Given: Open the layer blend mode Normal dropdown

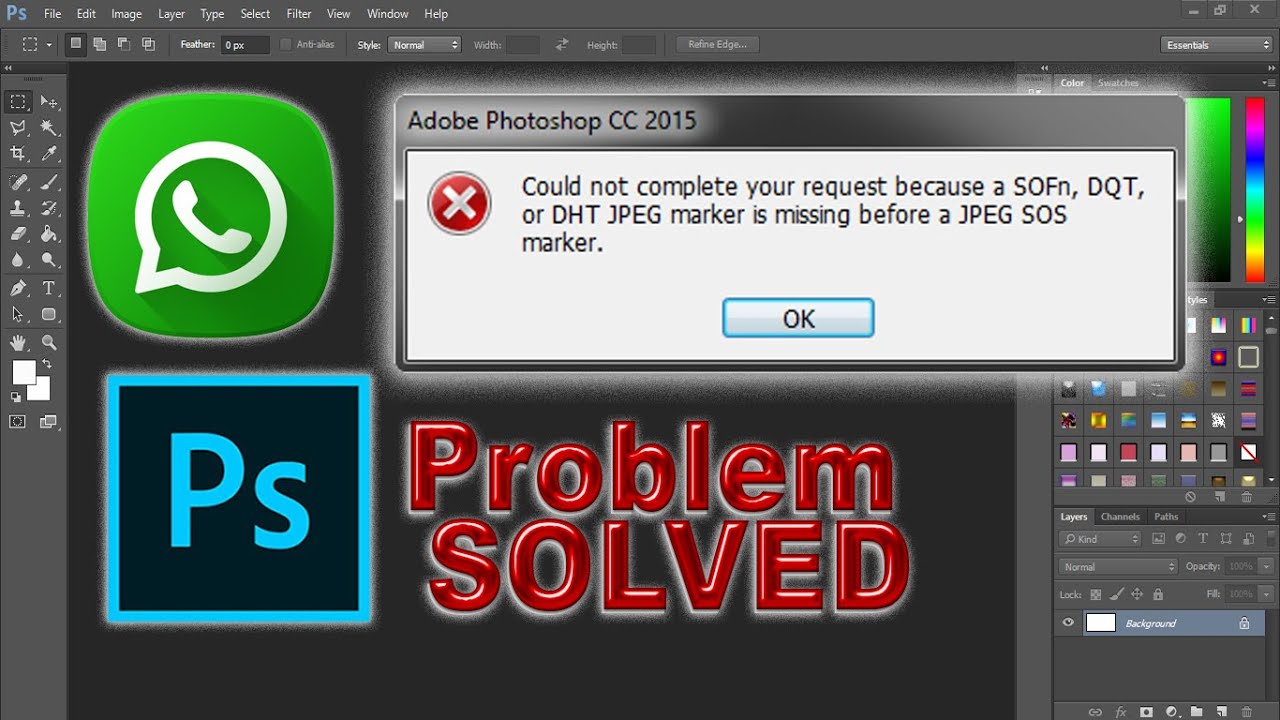Looking at the screenshot, I should point(1118,567).
